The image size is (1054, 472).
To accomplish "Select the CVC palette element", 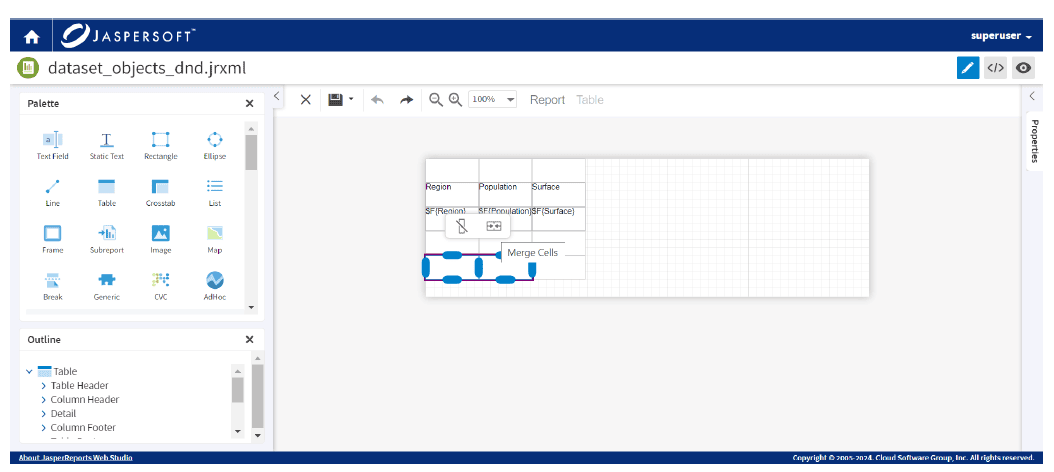I will click(x=161, y=286).
